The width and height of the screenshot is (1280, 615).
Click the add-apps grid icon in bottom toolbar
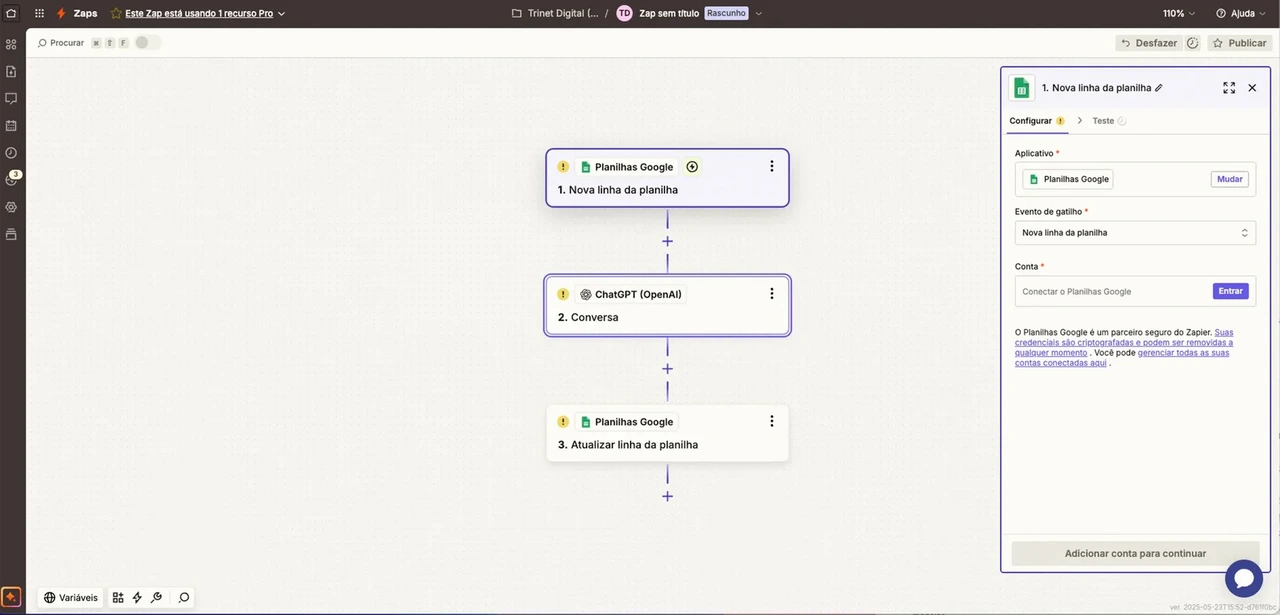(118, 597)
